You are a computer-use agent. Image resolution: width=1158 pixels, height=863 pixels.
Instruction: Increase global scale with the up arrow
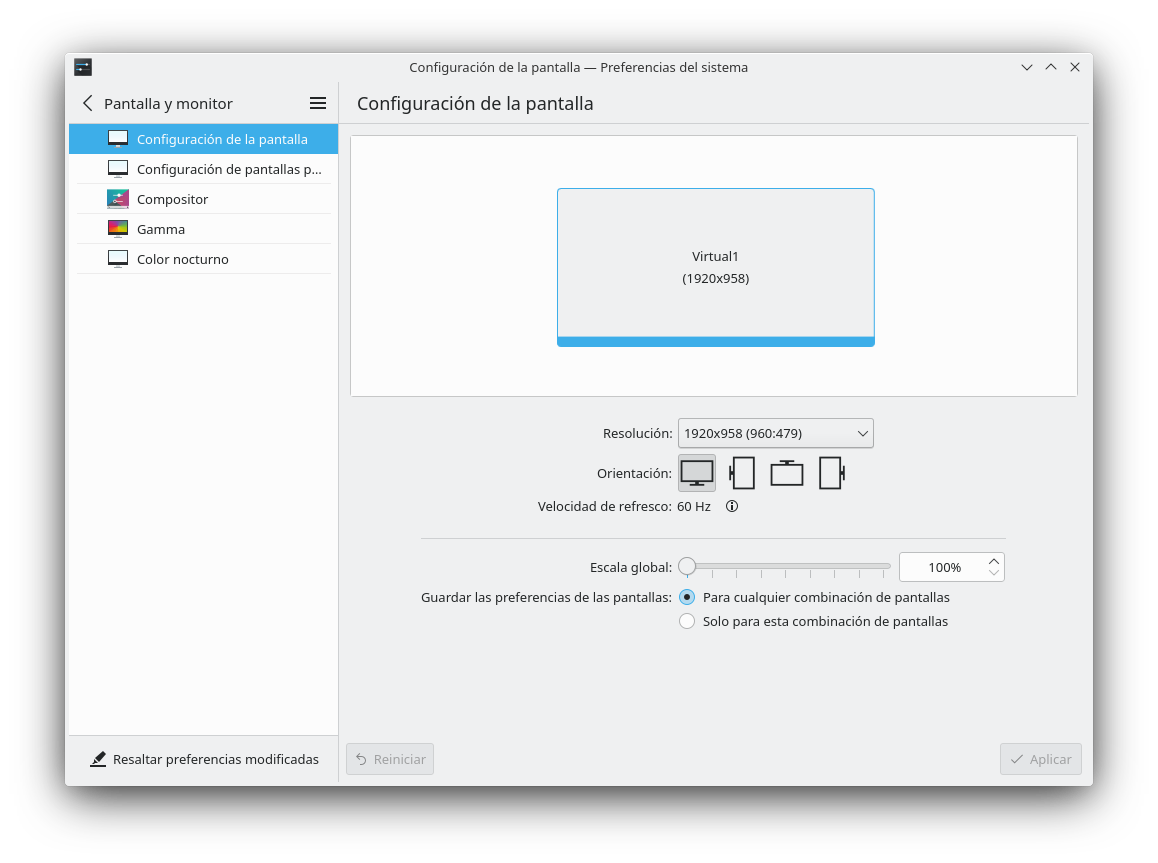tap(993, 561)
